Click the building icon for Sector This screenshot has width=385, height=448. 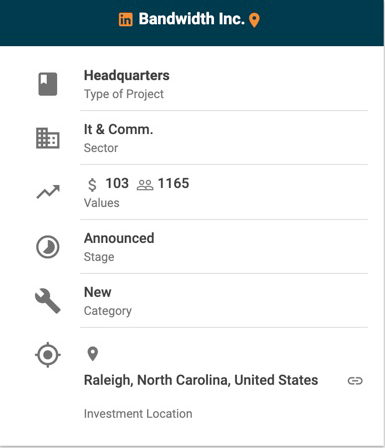[48, 138]
